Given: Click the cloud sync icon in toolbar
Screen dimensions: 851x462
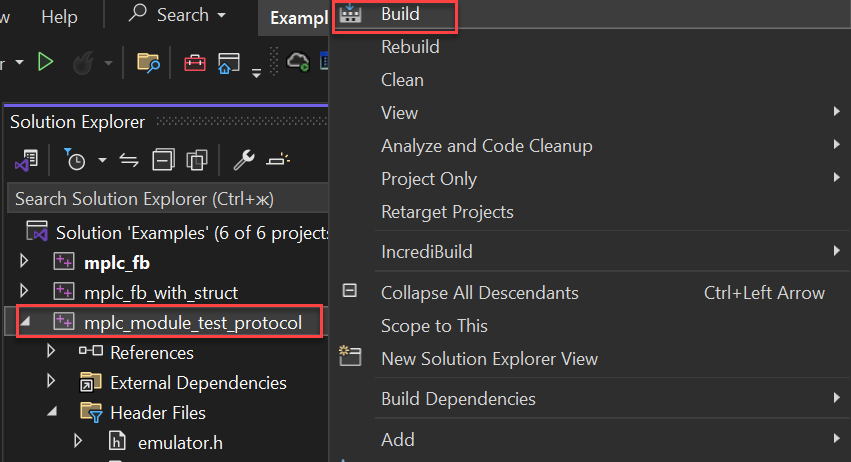Looking at the screenshot, I should 298,62.
